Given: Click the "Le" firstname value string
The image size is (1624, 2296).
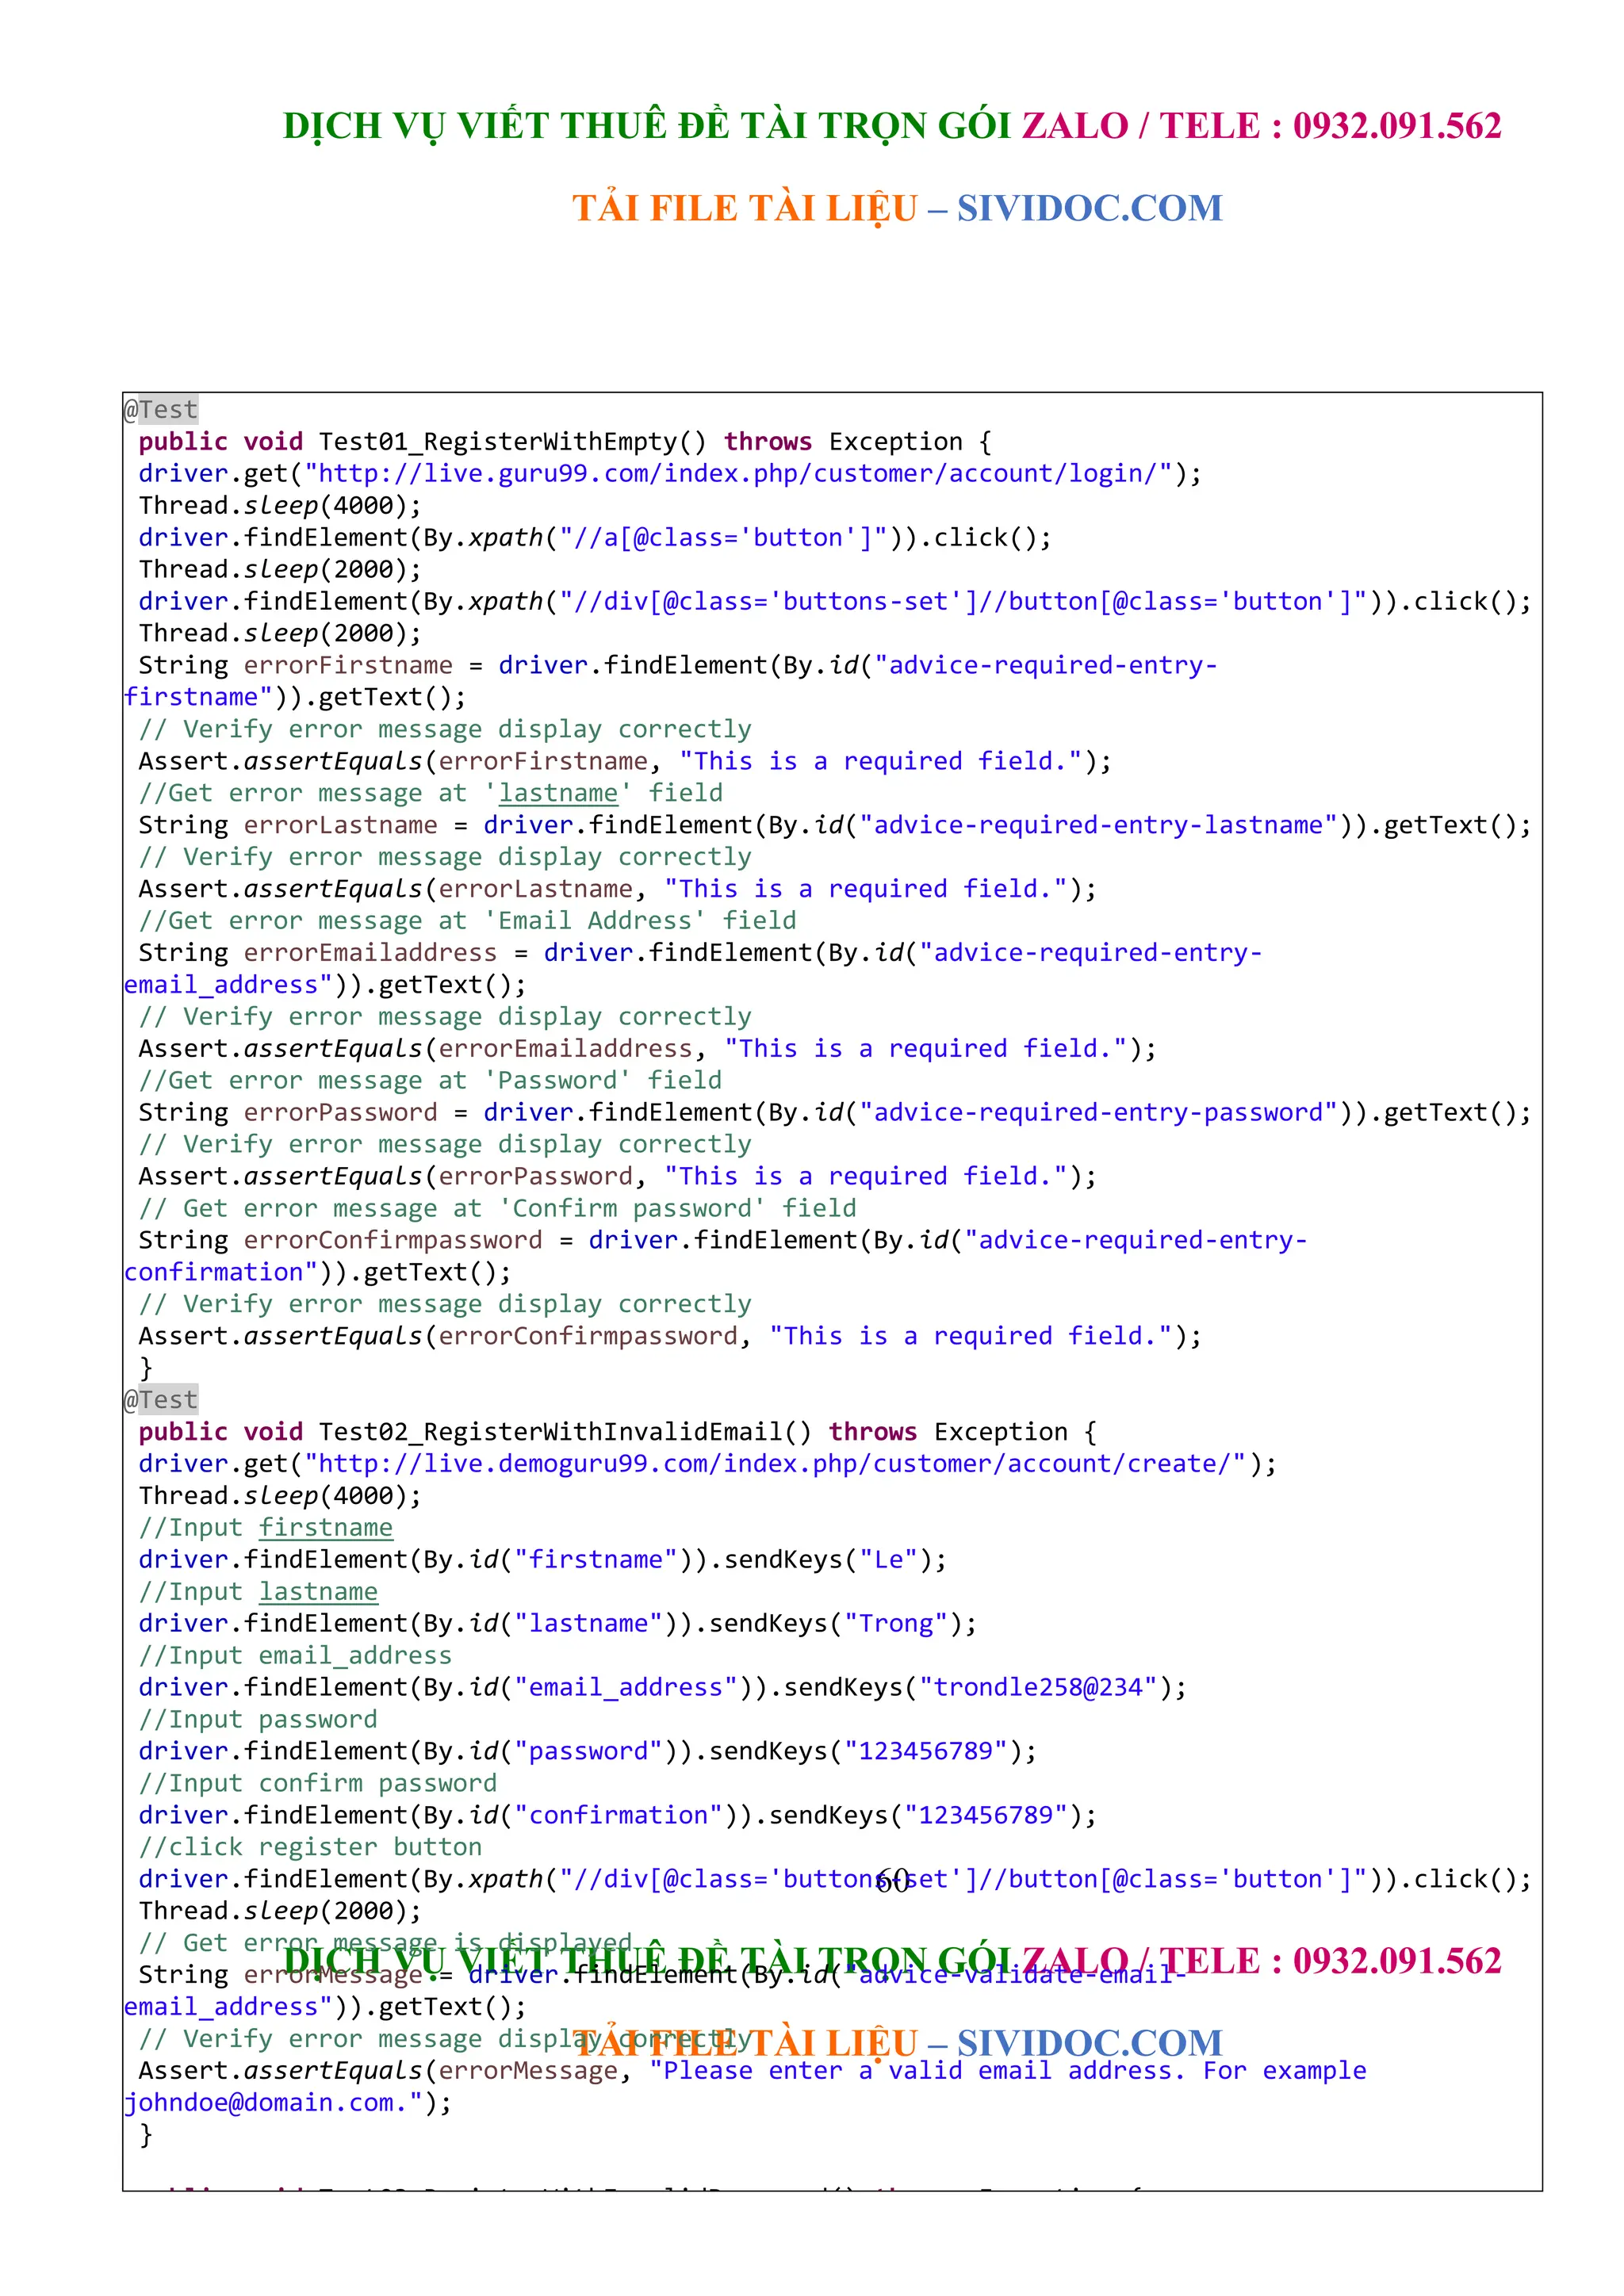Looking at the screenshot, I should pos(888,1559).
